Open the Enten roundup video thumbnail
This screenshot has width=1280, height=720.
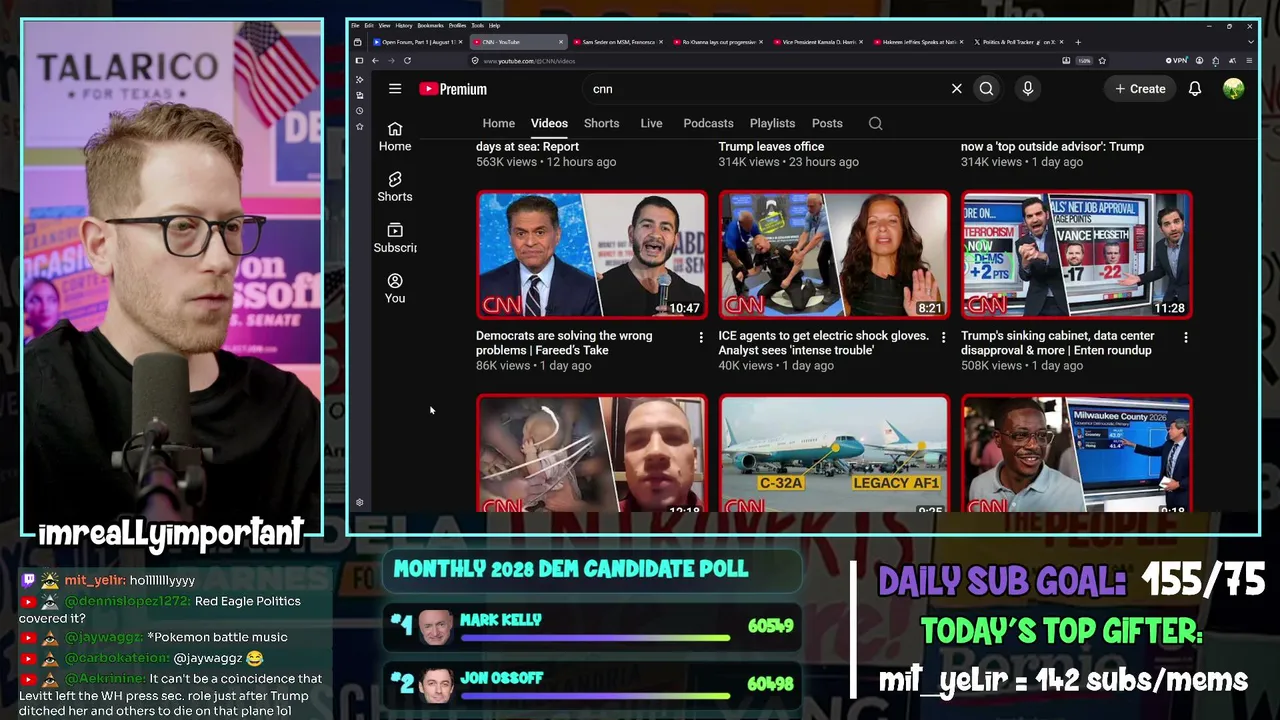click(x=1076, y=255)
